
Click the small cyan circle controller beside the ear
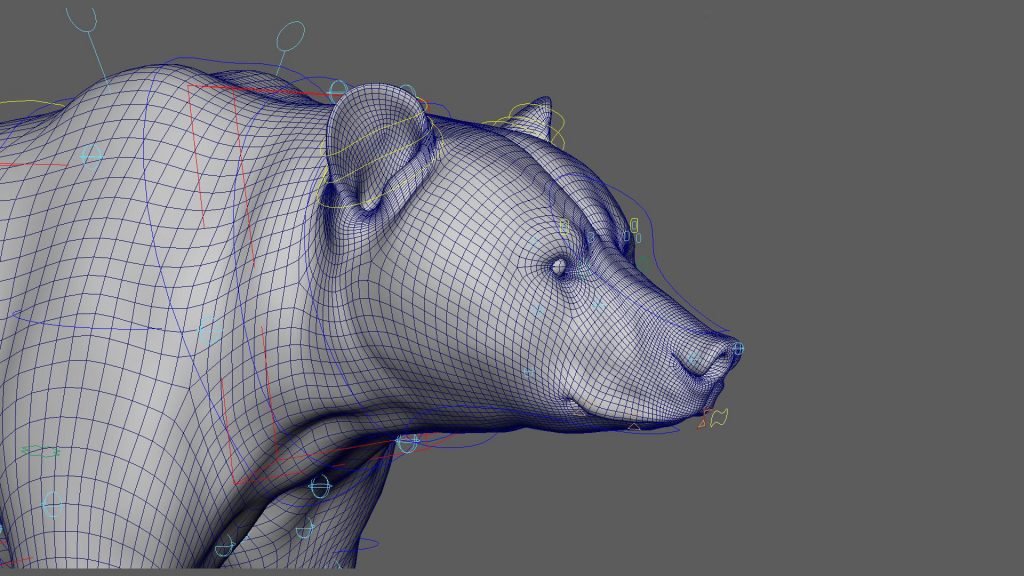(337, 87)
